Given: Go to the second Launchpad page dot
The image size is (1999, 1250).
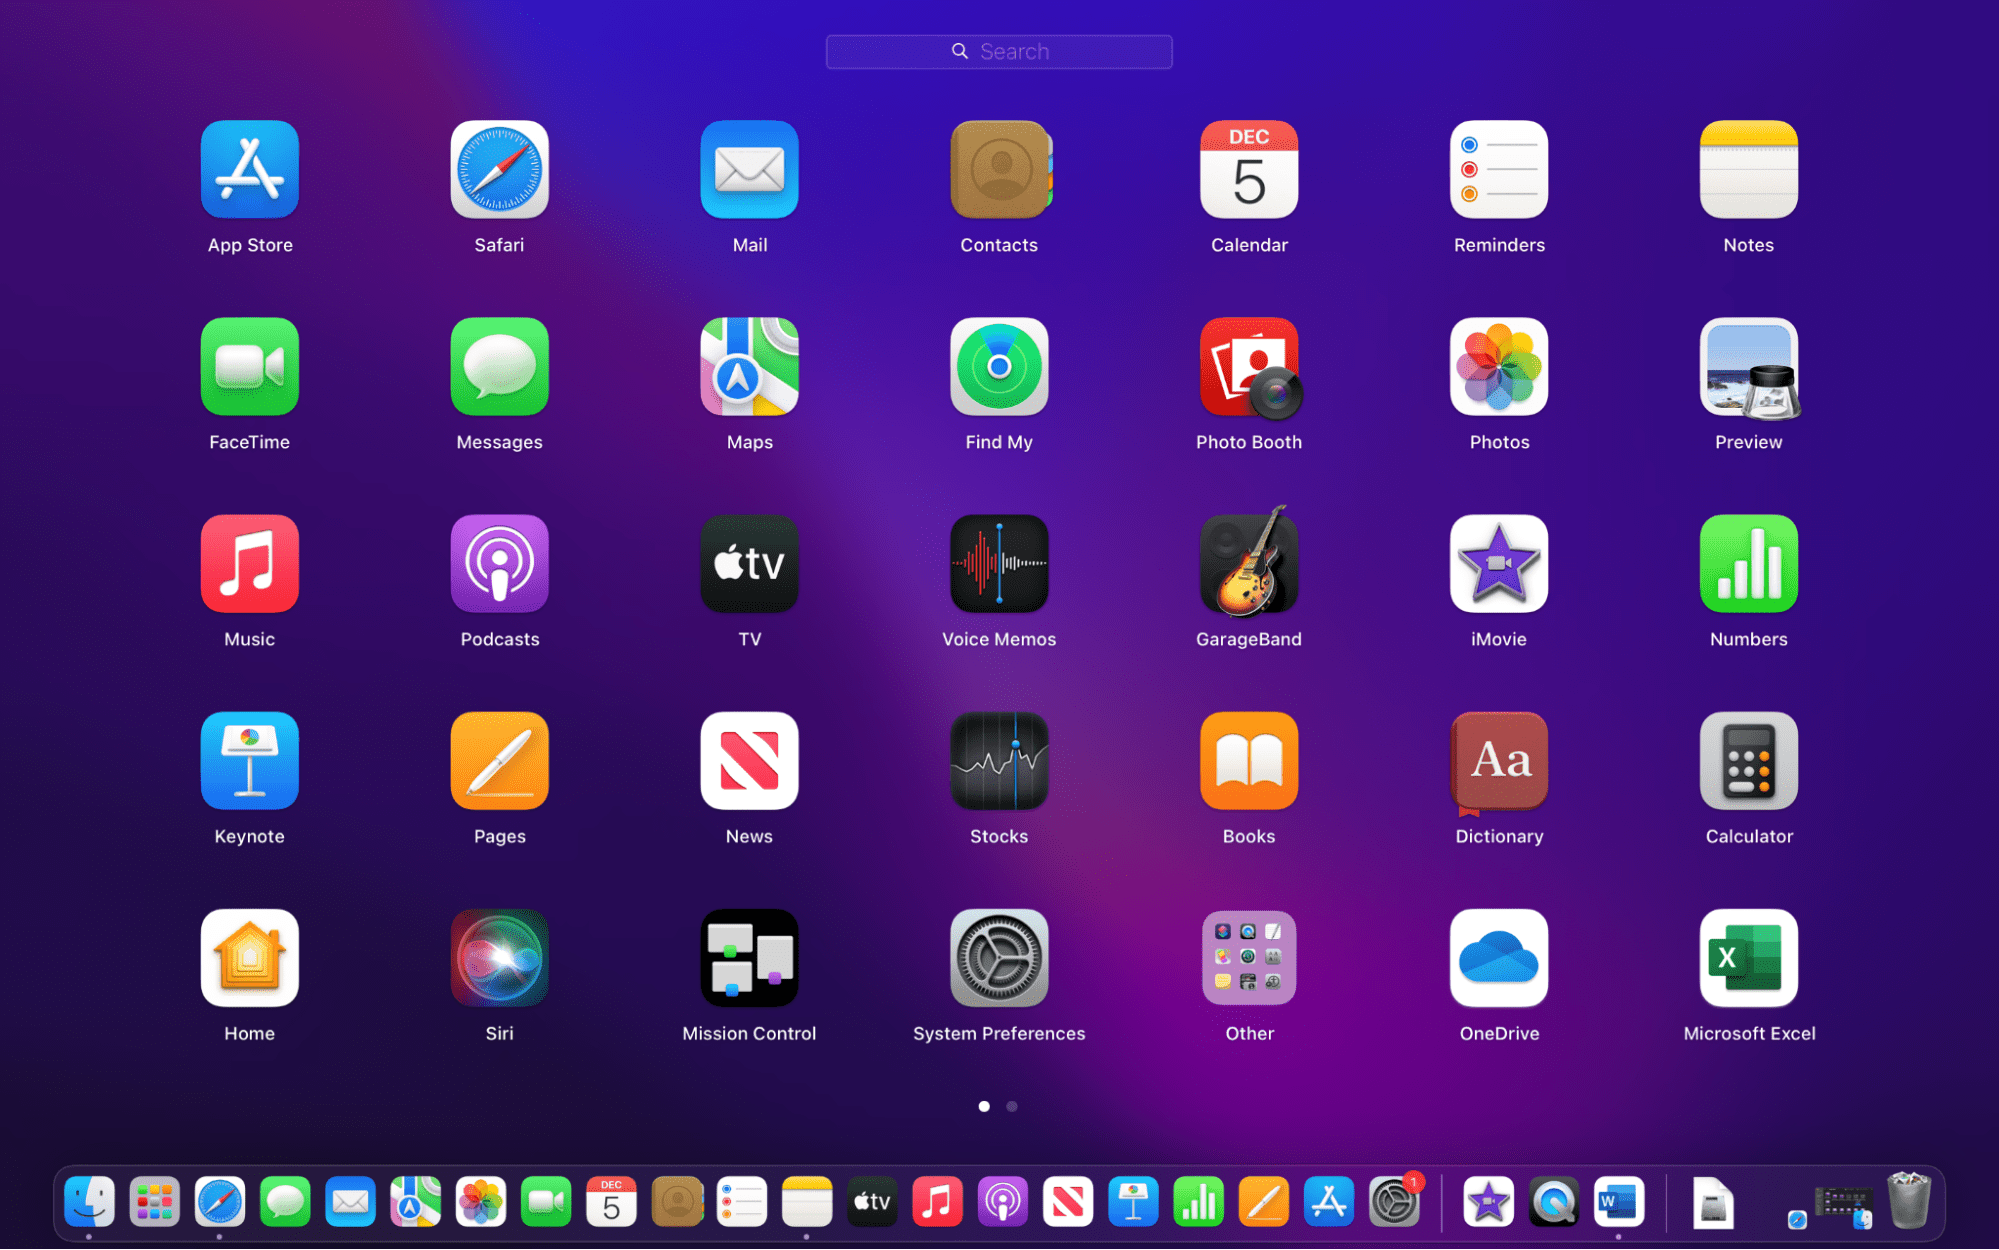Looking at the screenshot, I should (x=1012, y=1106).
